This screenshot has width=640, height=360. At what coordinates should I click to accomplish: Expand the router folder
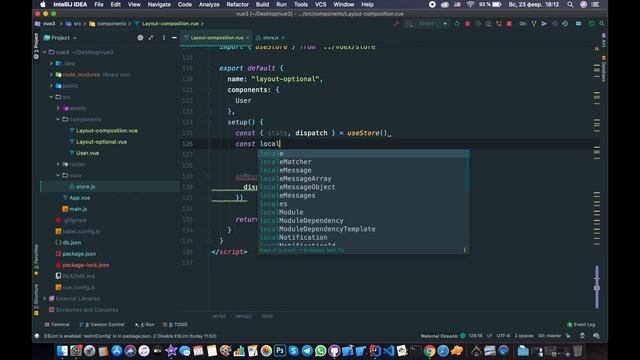tap(58, 164)
